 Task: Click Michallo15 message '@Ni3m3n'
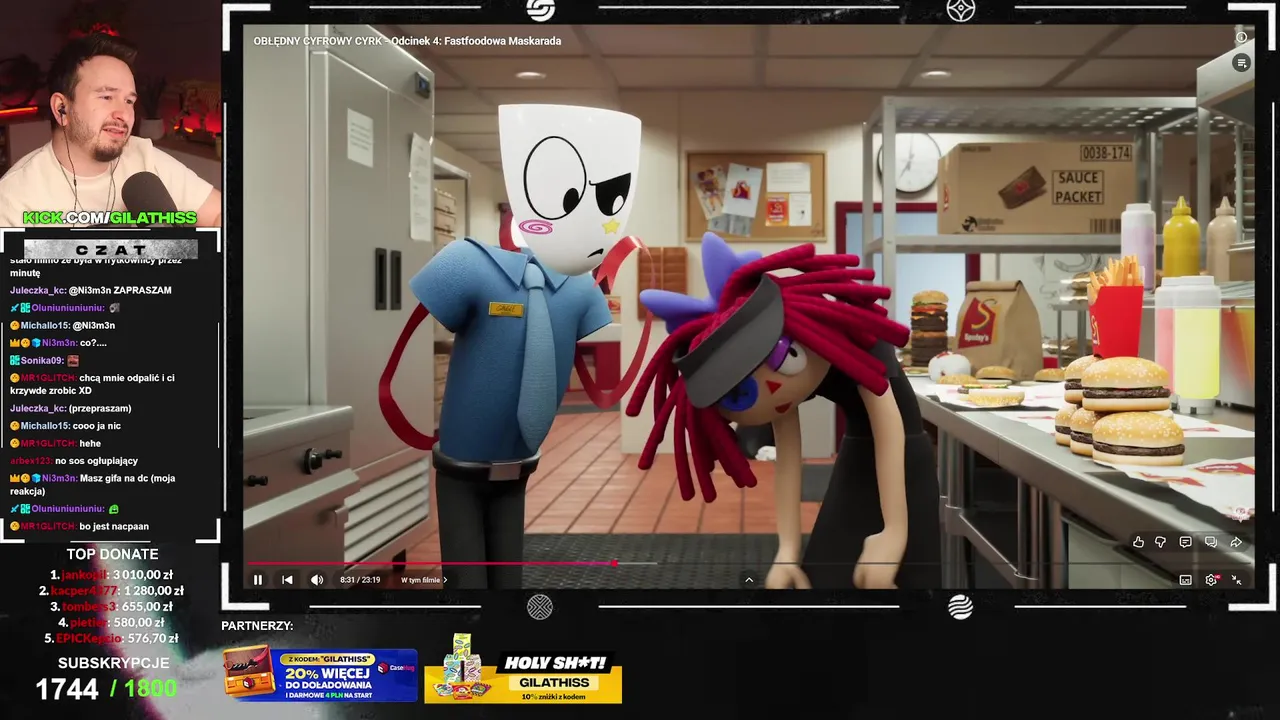click(94, 325)
